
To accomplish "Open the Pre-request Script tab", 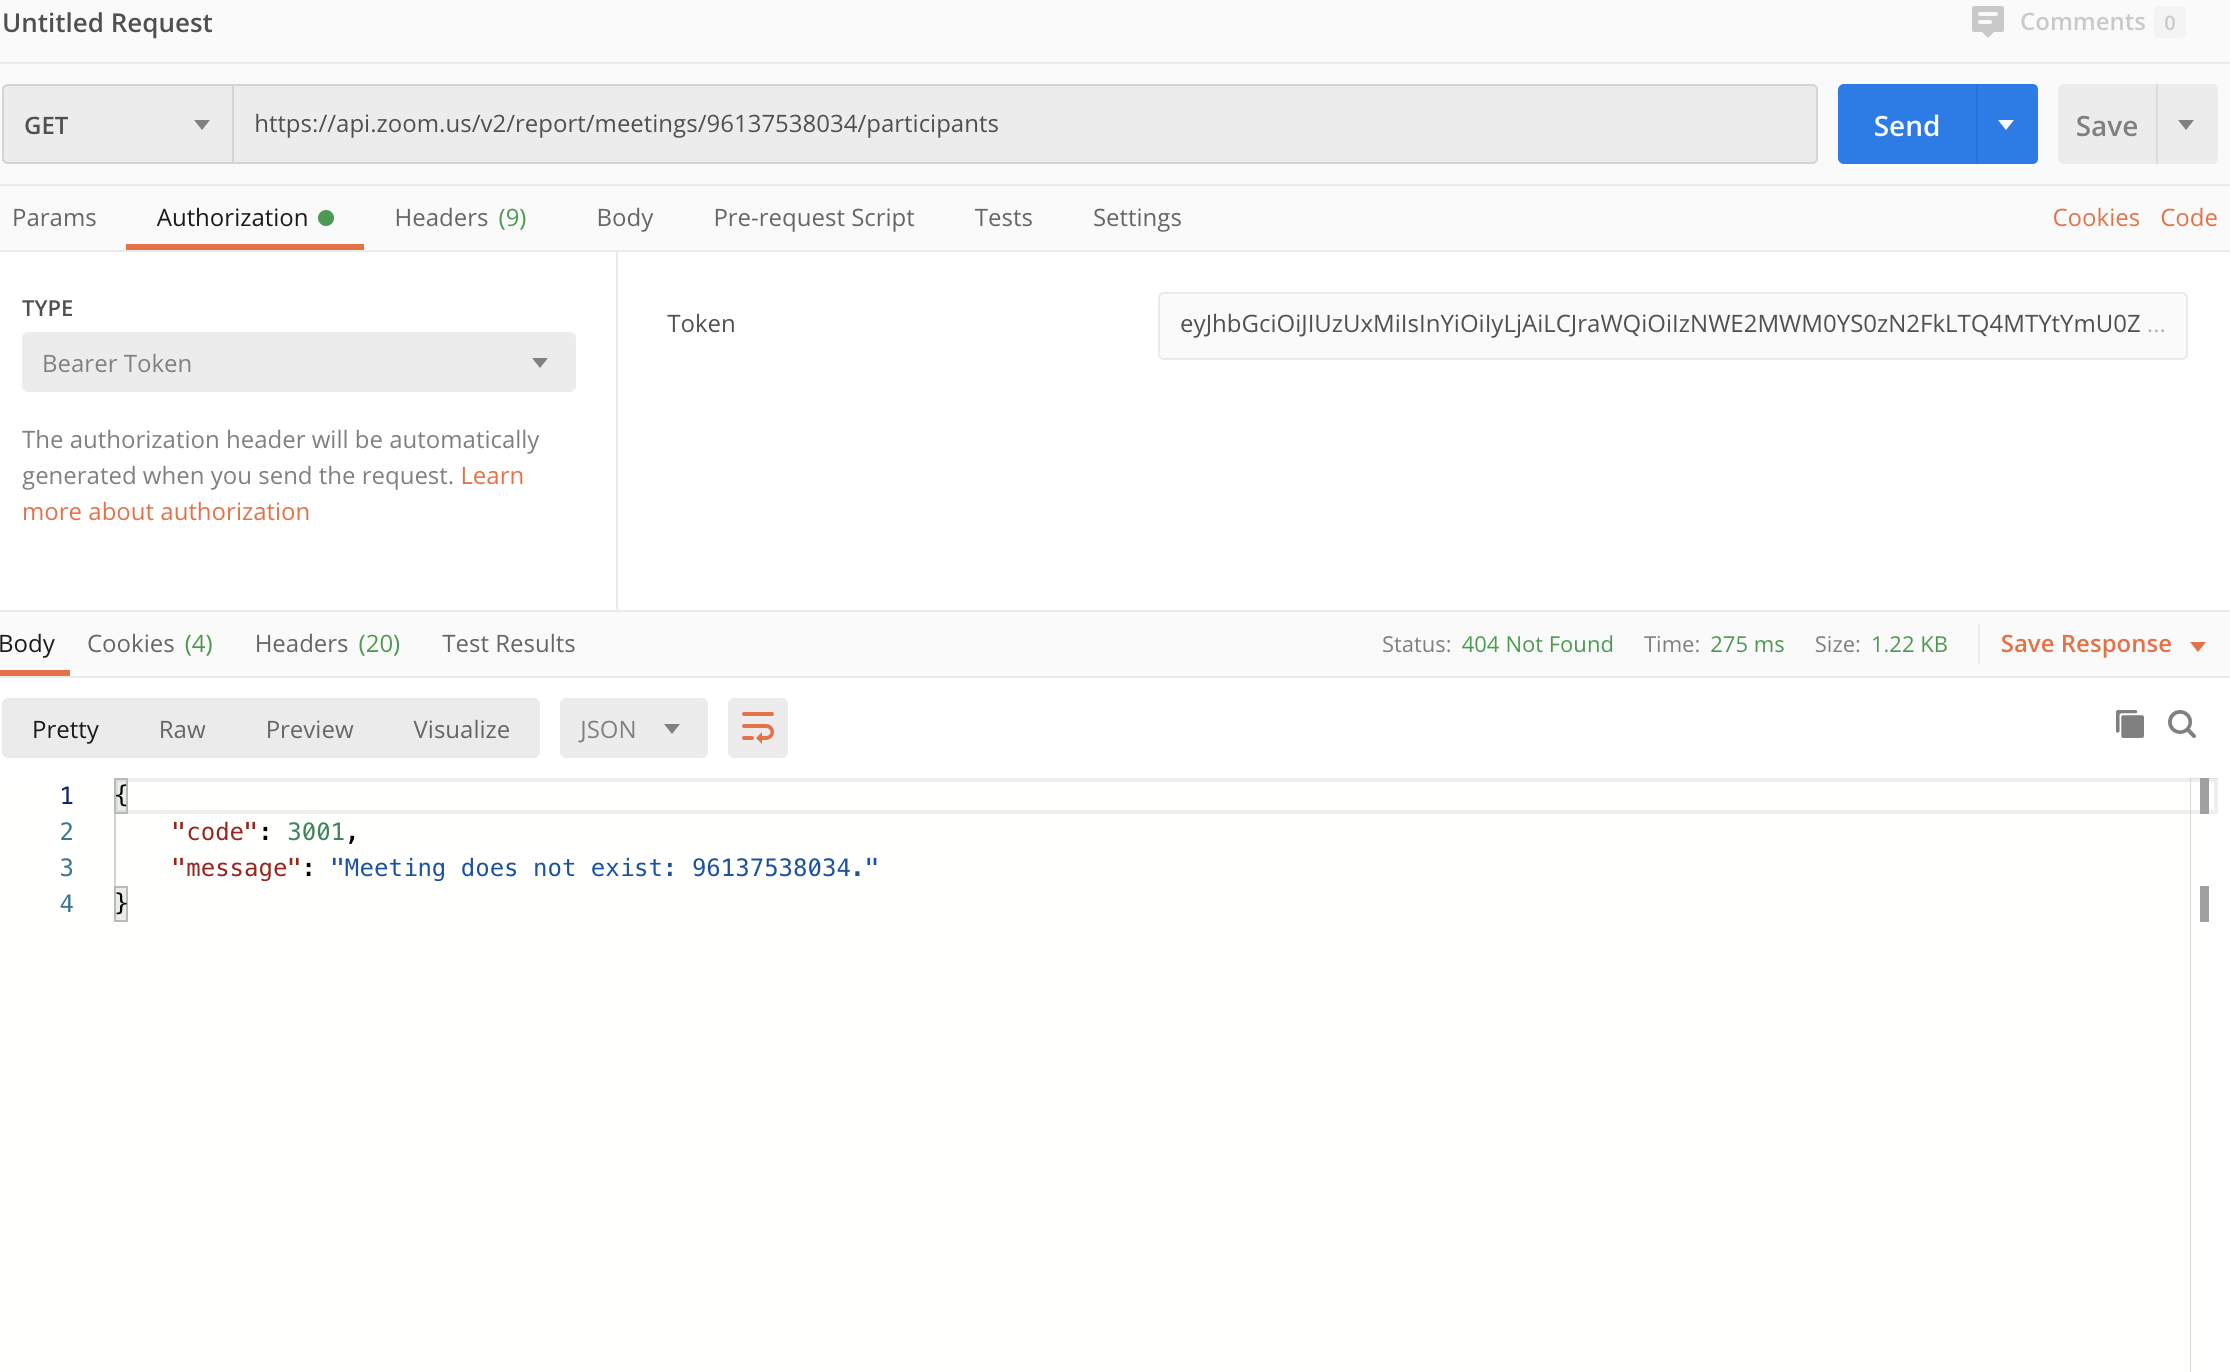I will (x=813, y=218).
